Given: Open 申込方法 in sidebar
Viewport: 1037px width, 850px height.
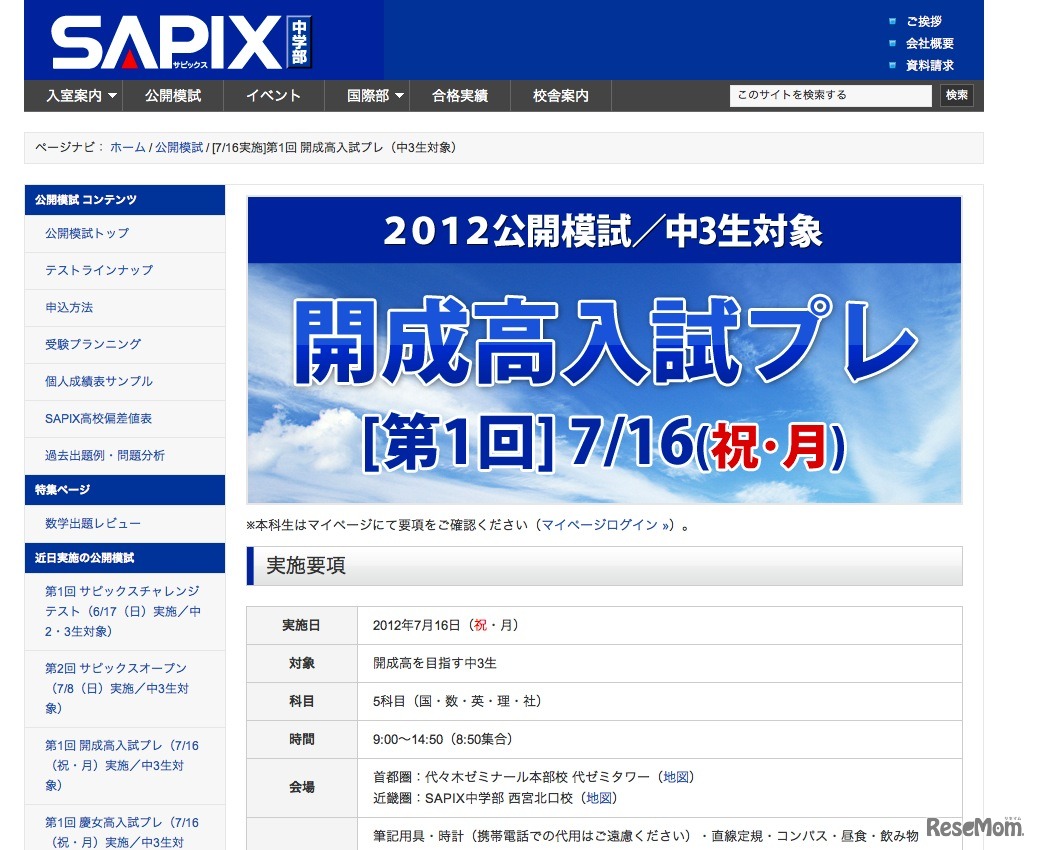Looking at the screenshot, I should click(69, 308).
